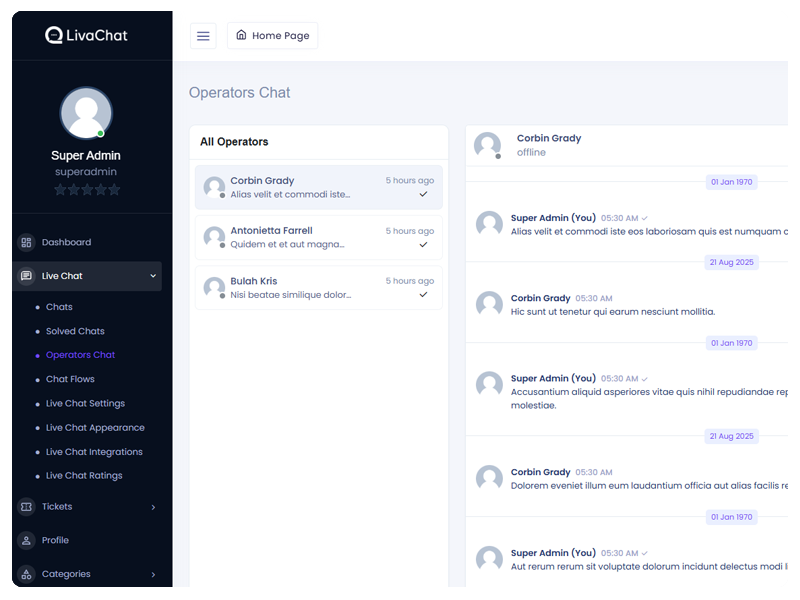Open the Chat Flows link
This screenshot has height=600, width=800.
click(70, 380)
